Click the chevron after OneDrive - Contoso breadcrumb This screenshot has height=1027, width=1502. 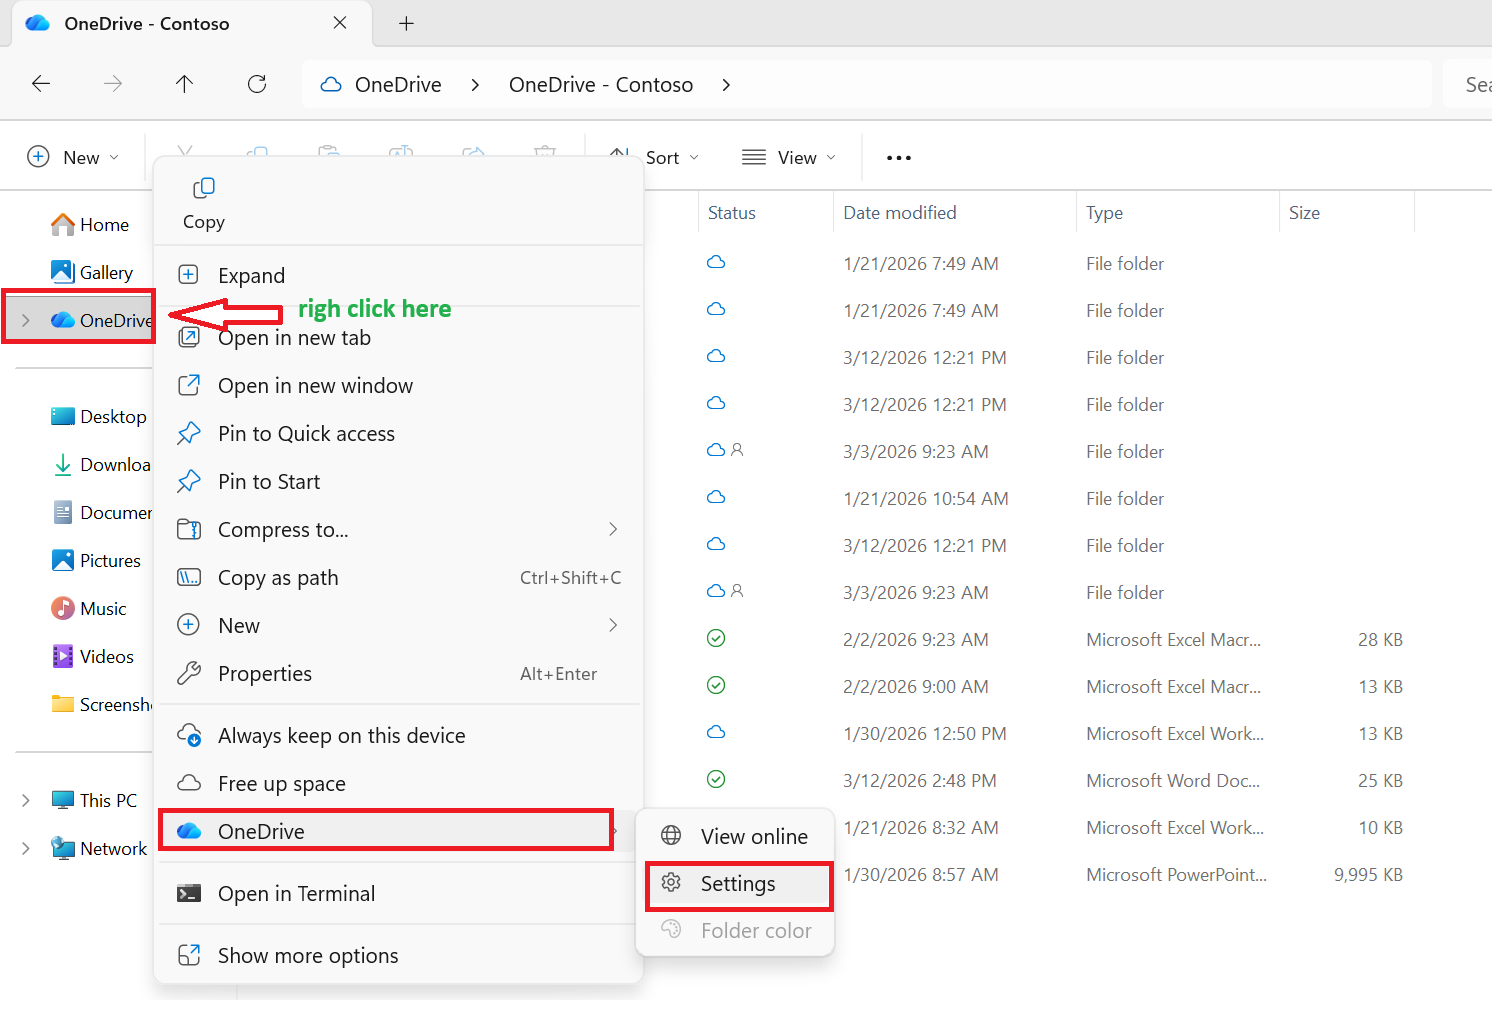click(726, 85)
